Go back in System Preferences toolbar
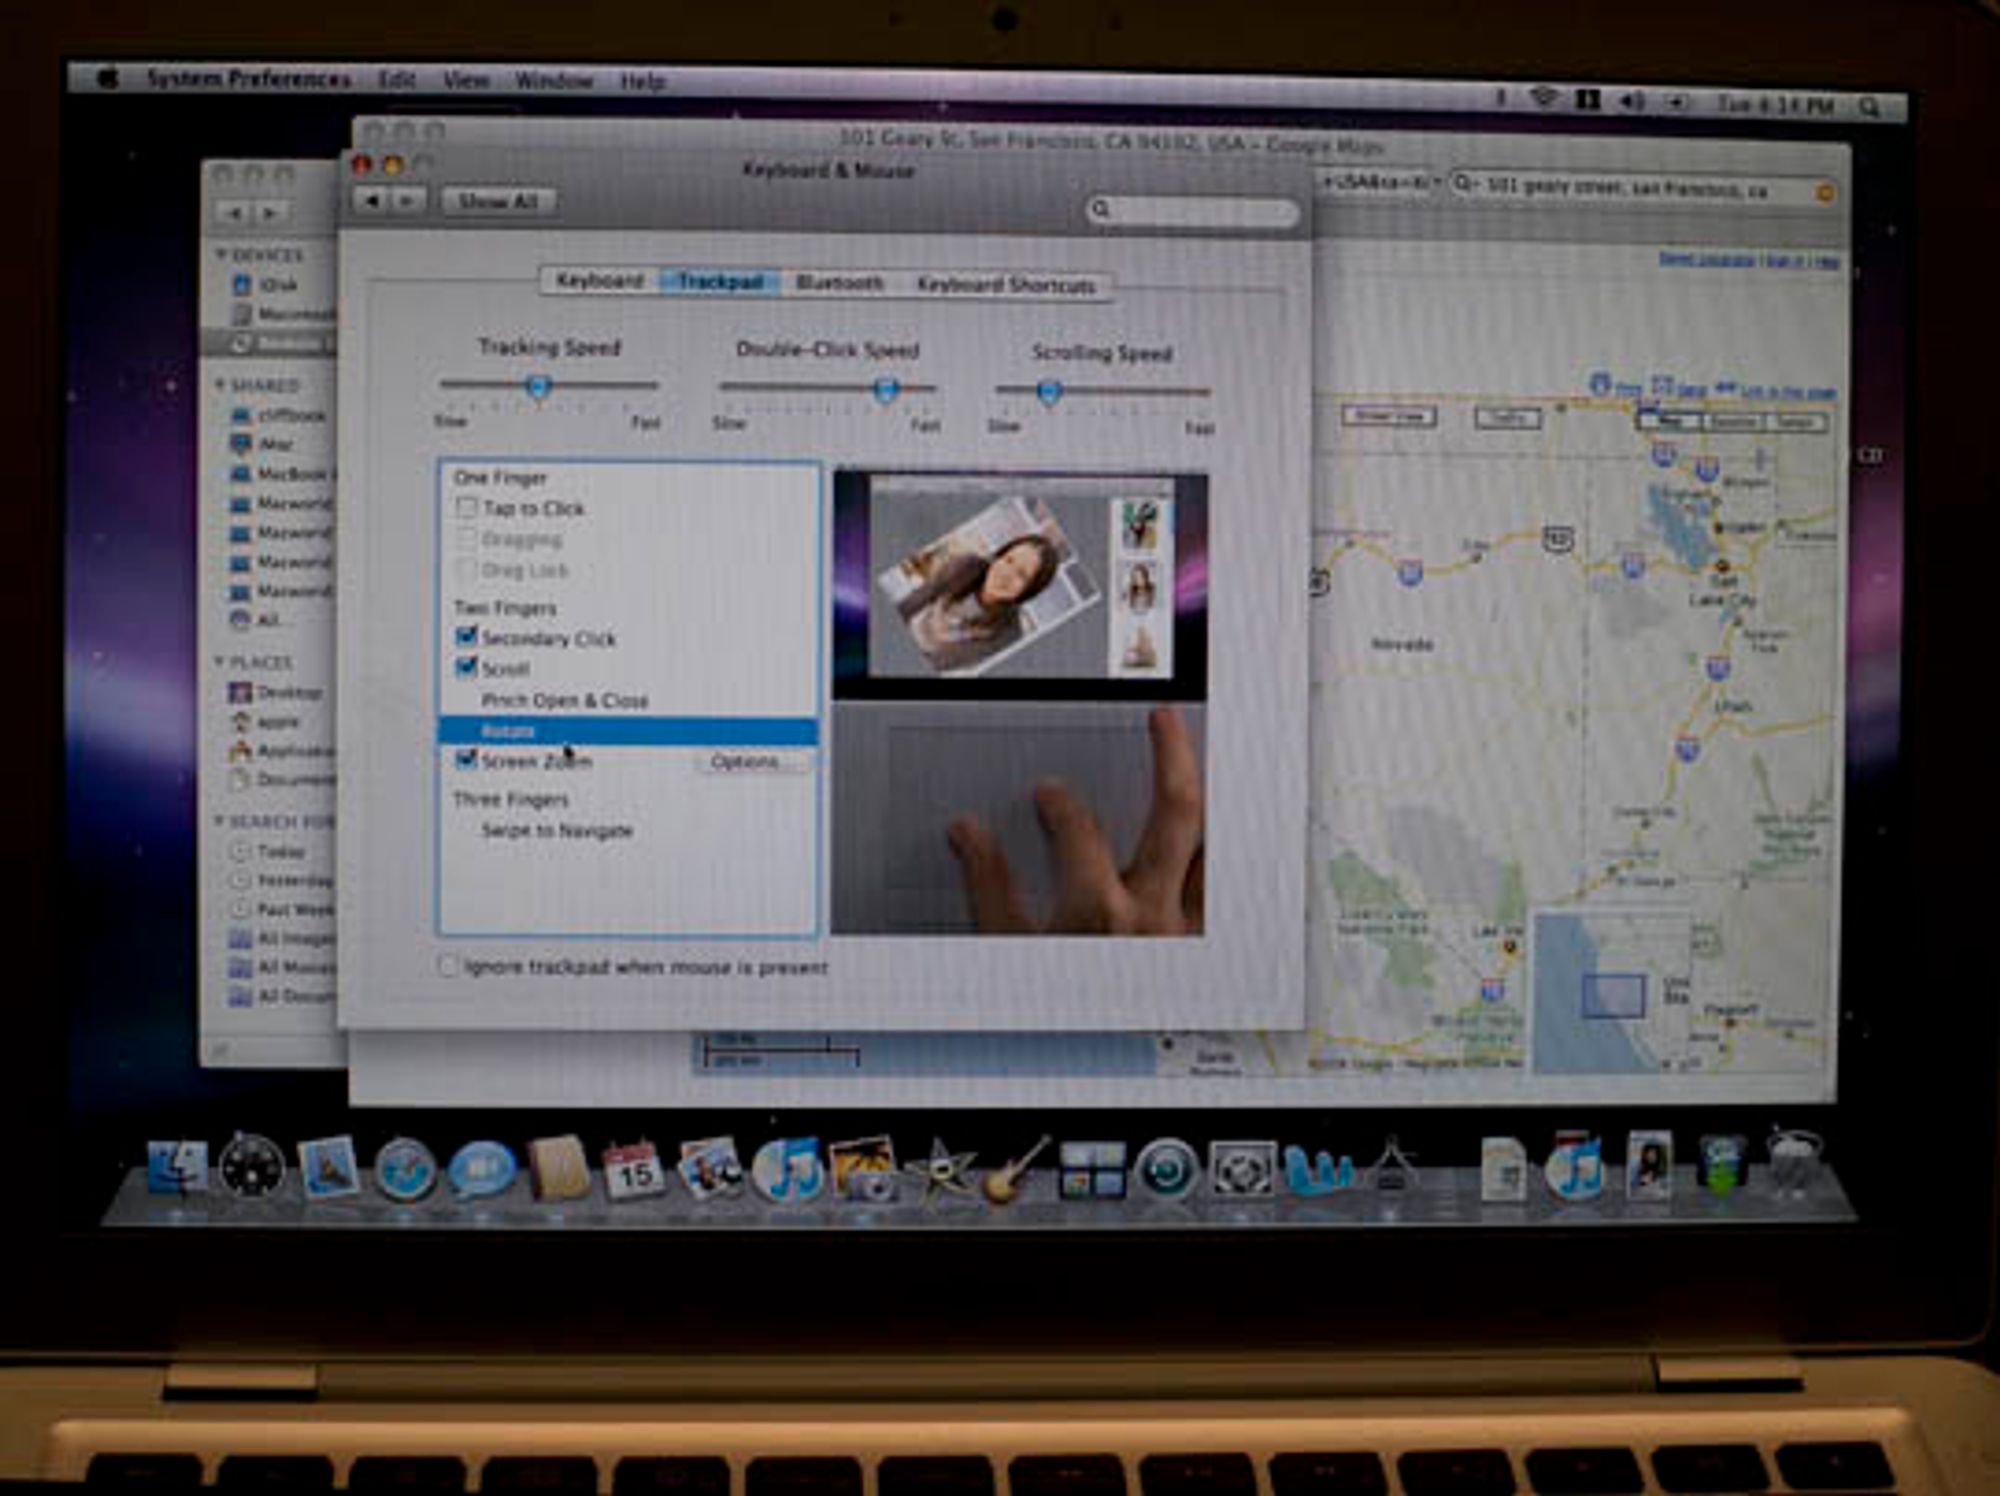Viewport: 2000px width, 1496px height. (x=372, y=200)
